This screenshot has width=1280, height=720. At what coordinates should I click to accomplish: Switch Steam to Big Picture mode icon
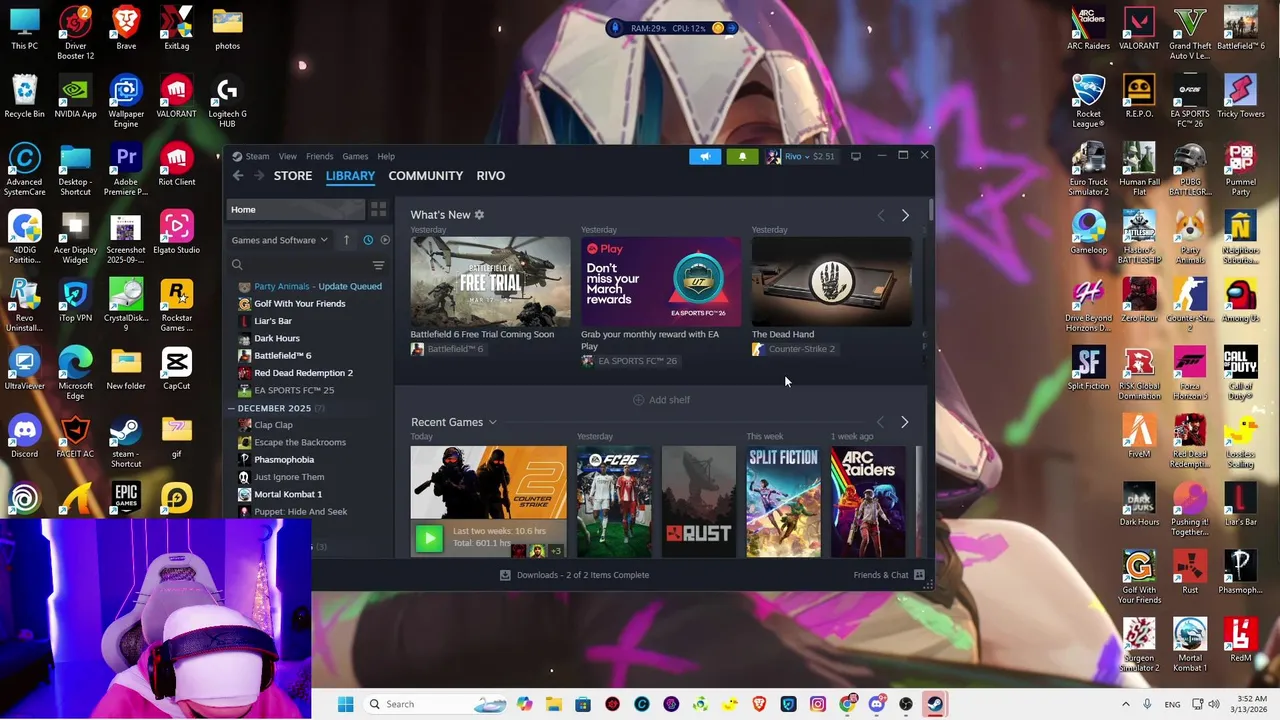(x=856, y=156)
